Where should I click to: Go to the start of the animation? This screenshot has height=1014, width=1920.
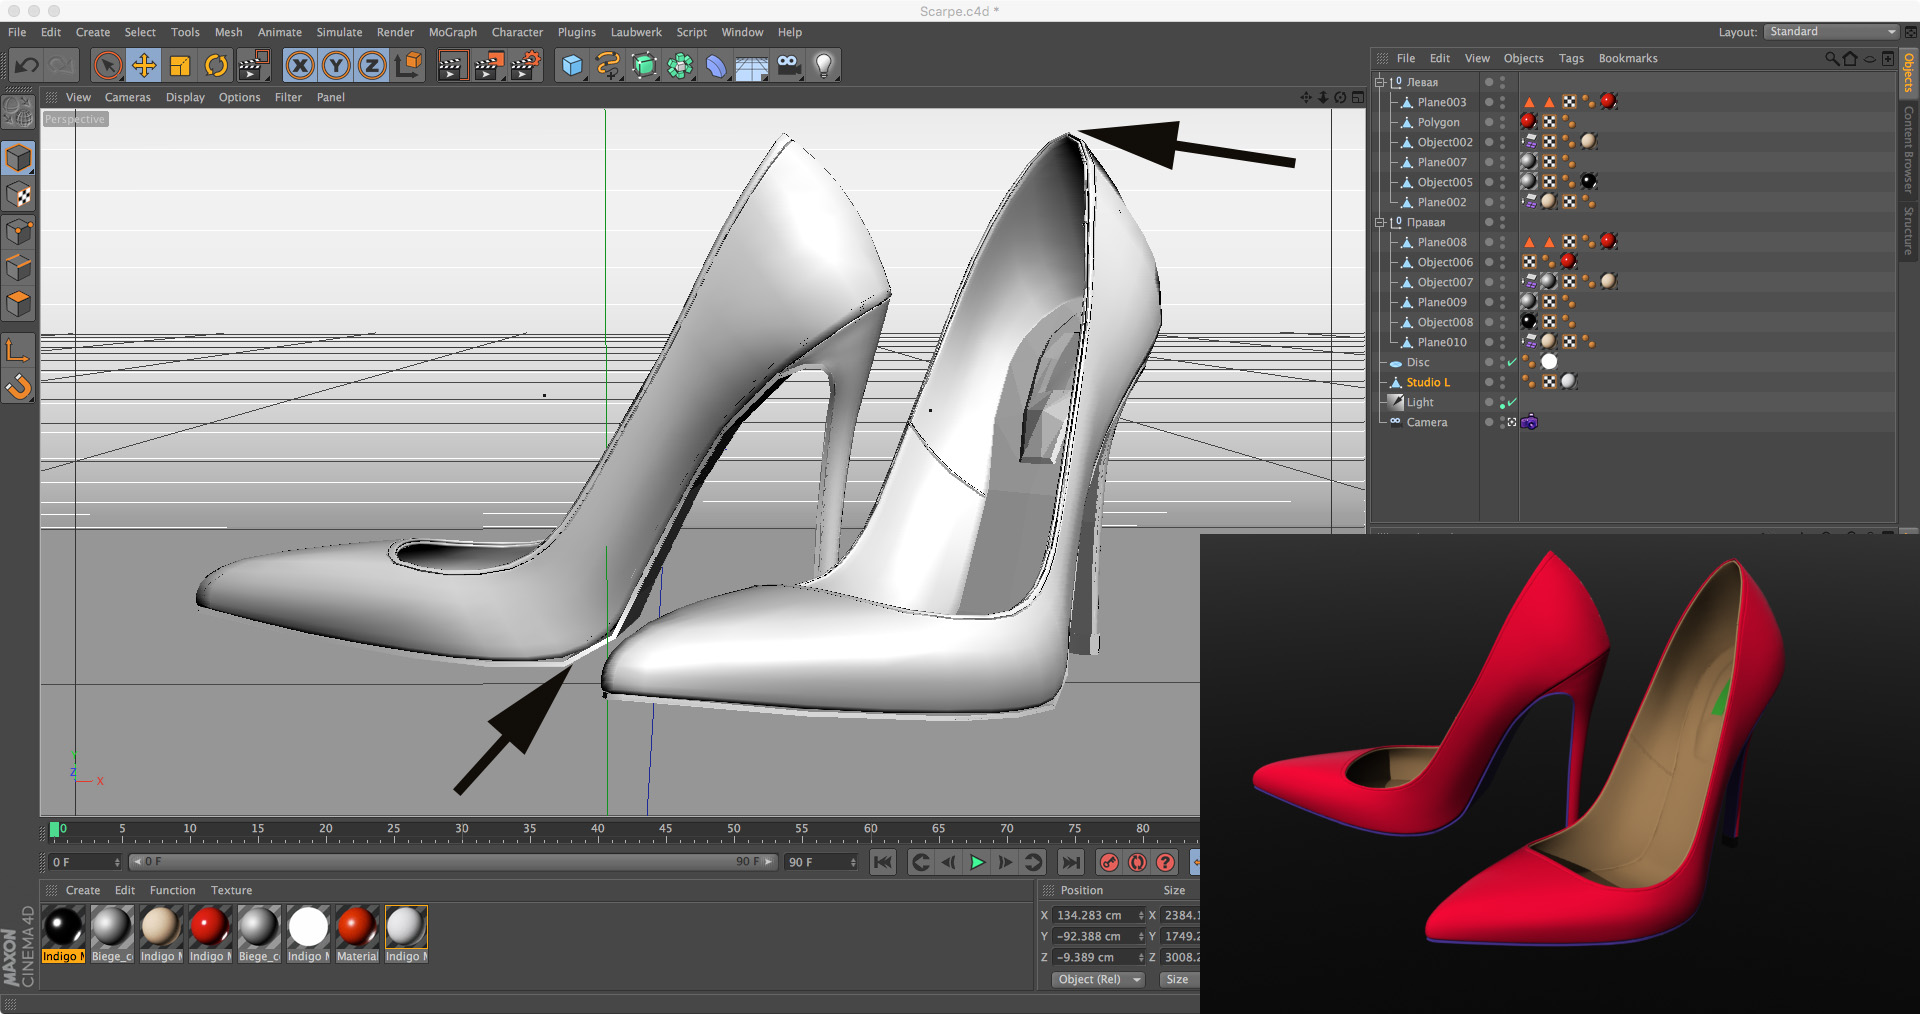click(882, 862)
